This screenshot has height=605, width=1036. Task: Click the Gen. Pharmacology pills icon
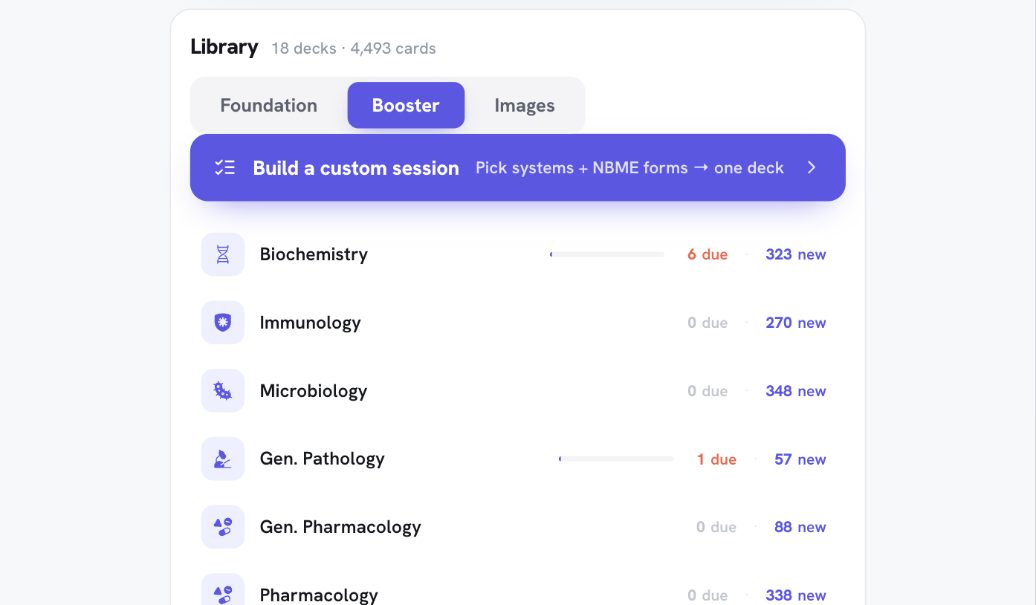coord(223,527)
